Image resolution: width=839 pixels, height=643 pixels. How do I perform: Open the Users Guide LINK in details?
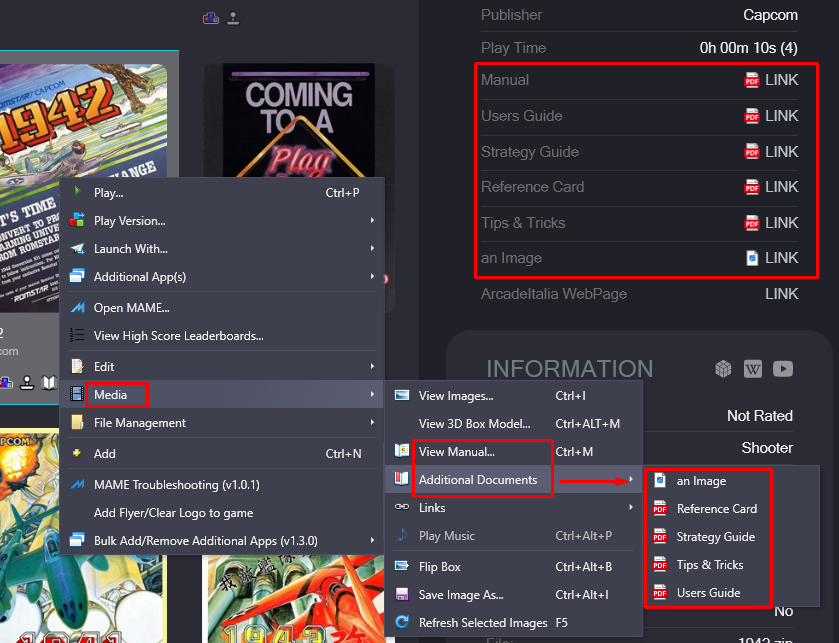tap(781, 116)
